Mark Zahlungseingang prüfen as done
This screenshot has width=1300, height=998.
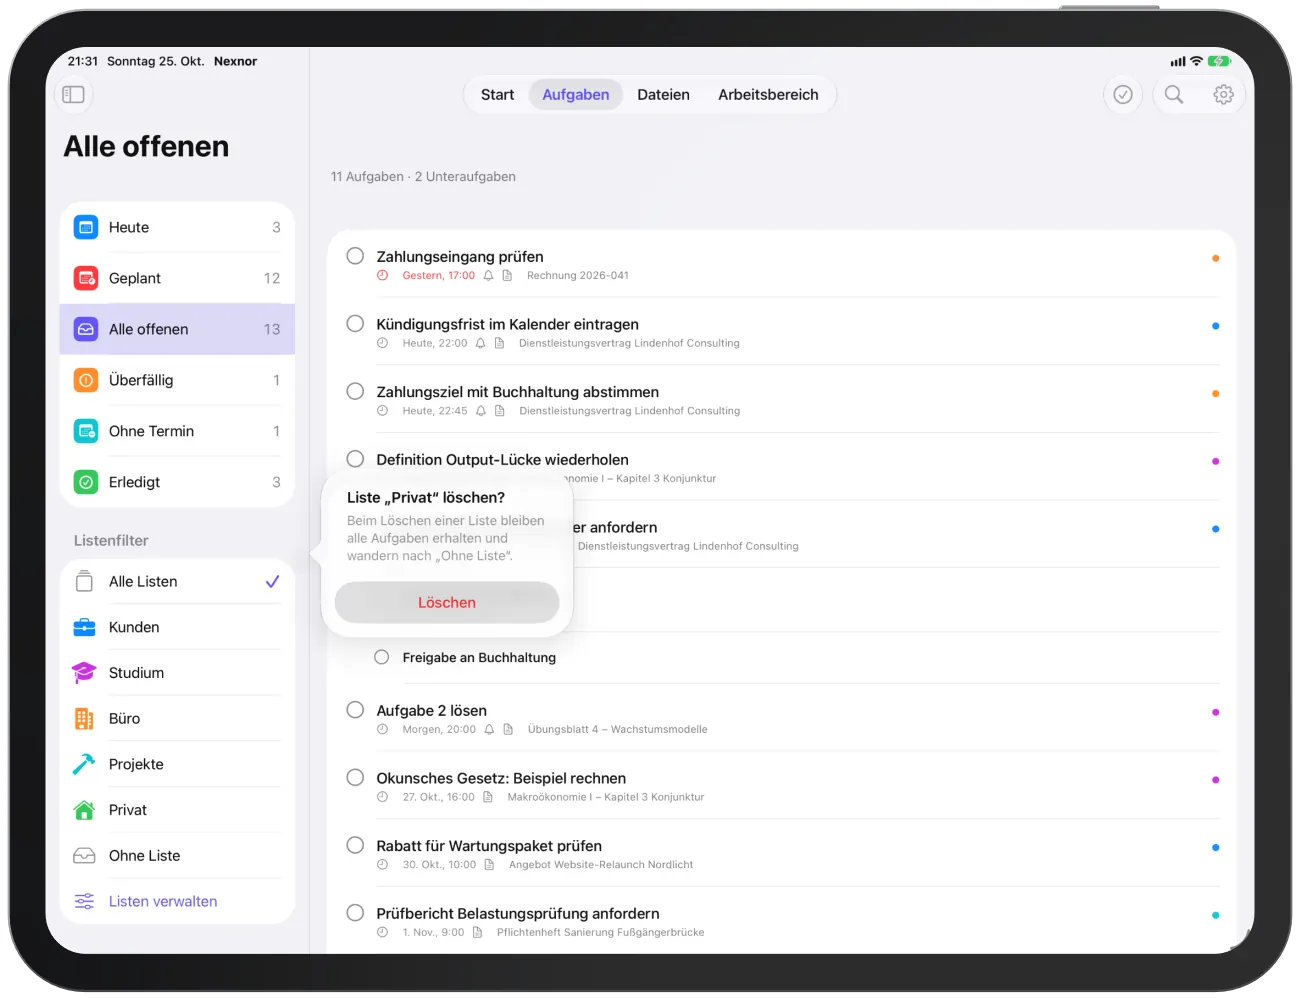[355, 256]
